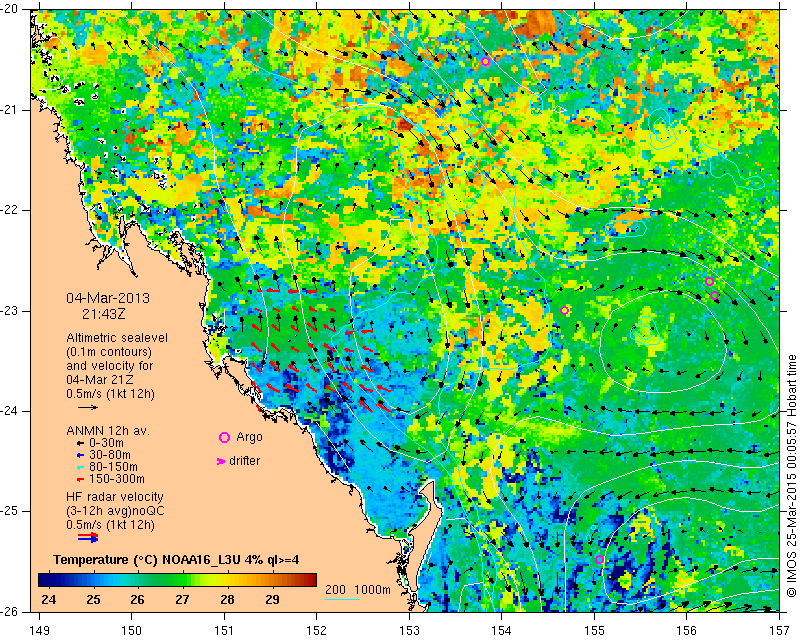Screen dimensions: 800x640
Task: Click the cyan 200m isobath legend line
Action: [x=342, y=600]
